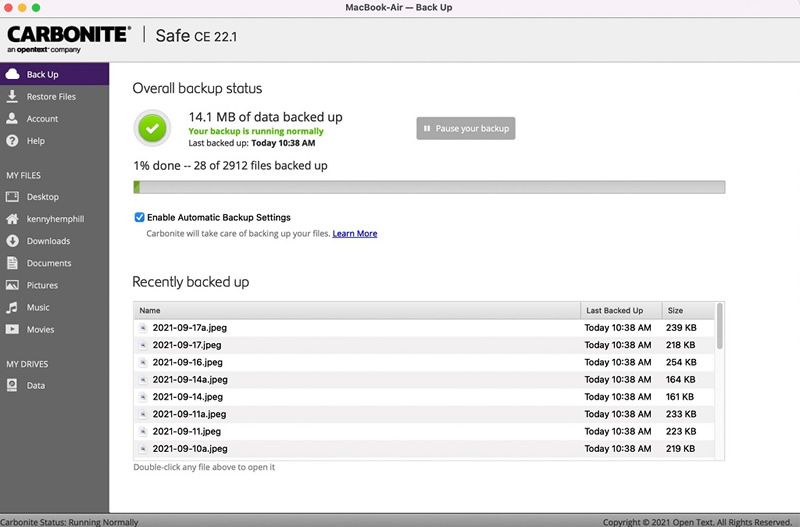Viewport: 800px width, 527px height.
Task: Open the Account page label
Action: tap(42, 119)
